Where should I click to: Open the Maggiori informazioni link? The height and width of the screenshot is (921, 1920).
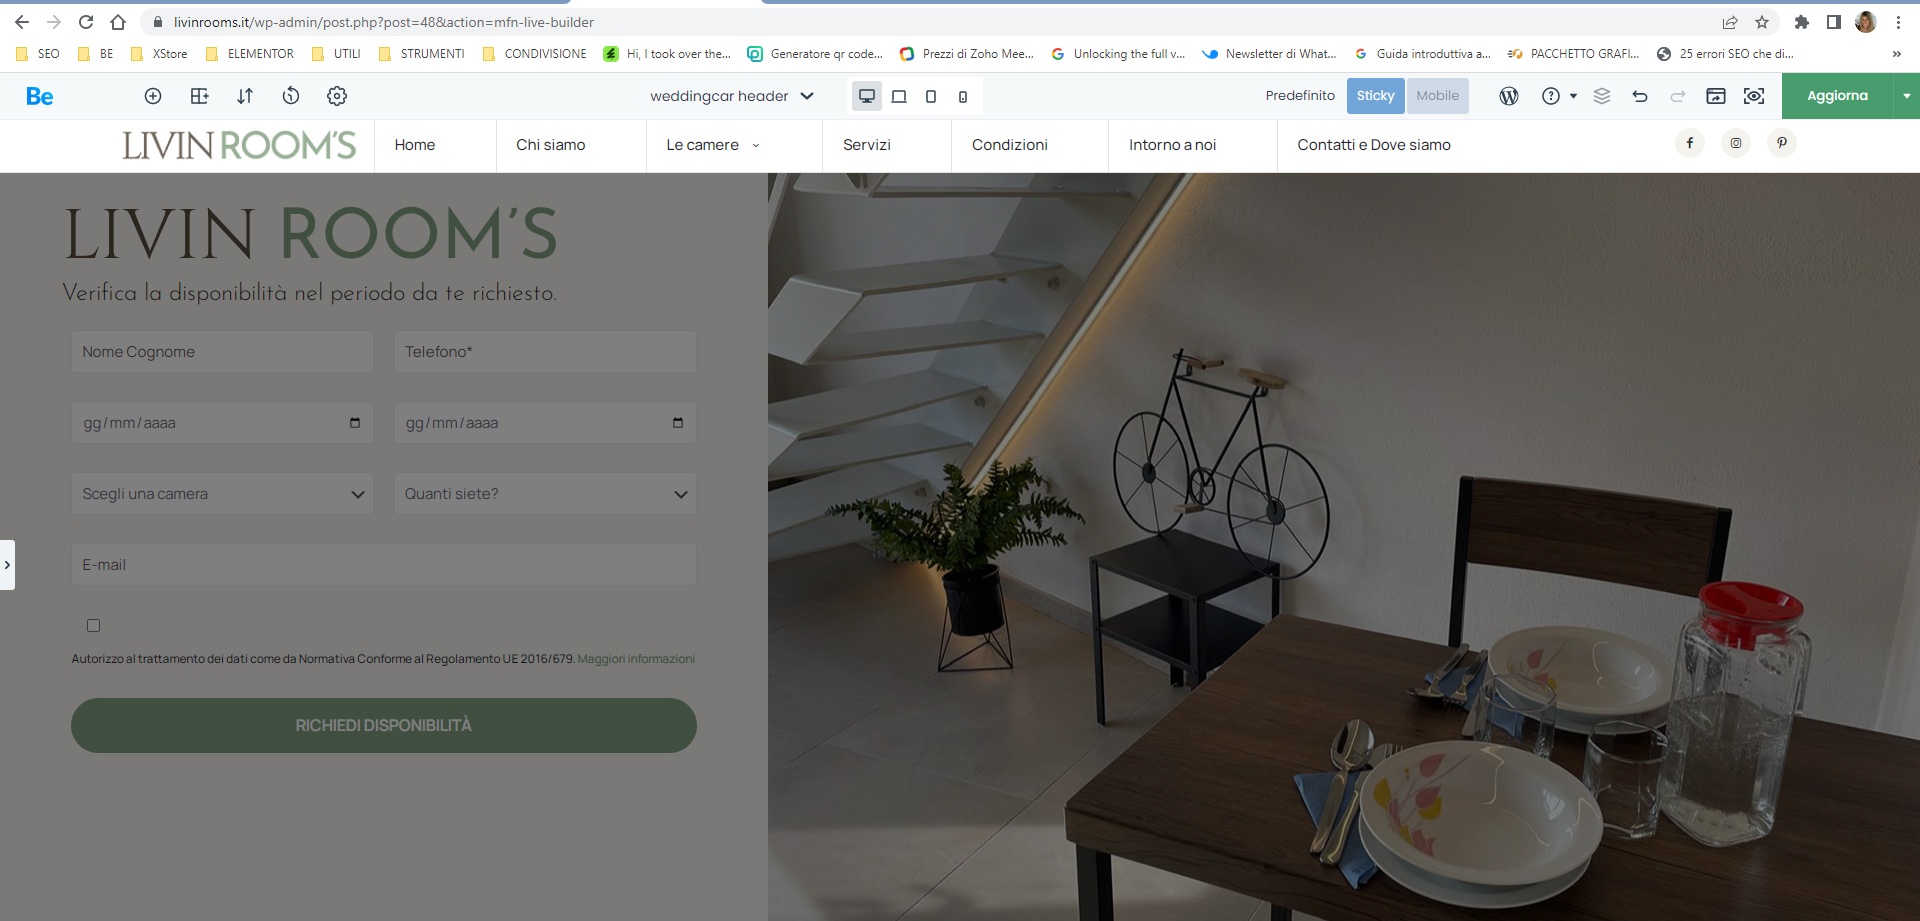coord(636,659)
